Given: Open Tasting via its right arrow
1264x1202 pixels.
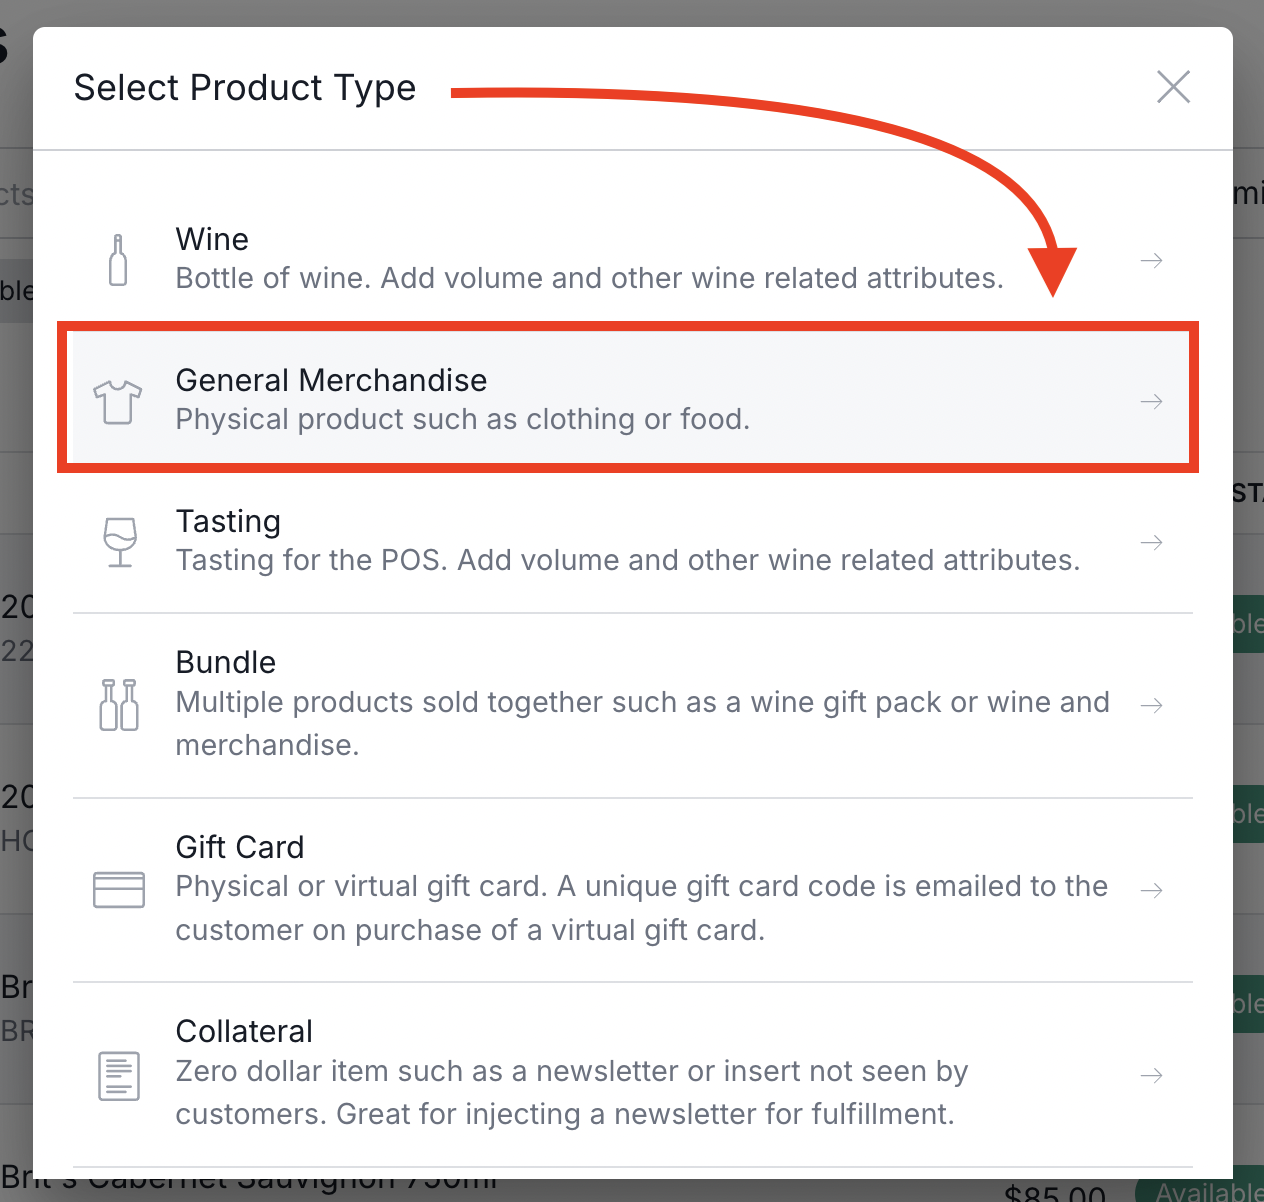Looking at the screenshot, I should (x=1152, y=542).
